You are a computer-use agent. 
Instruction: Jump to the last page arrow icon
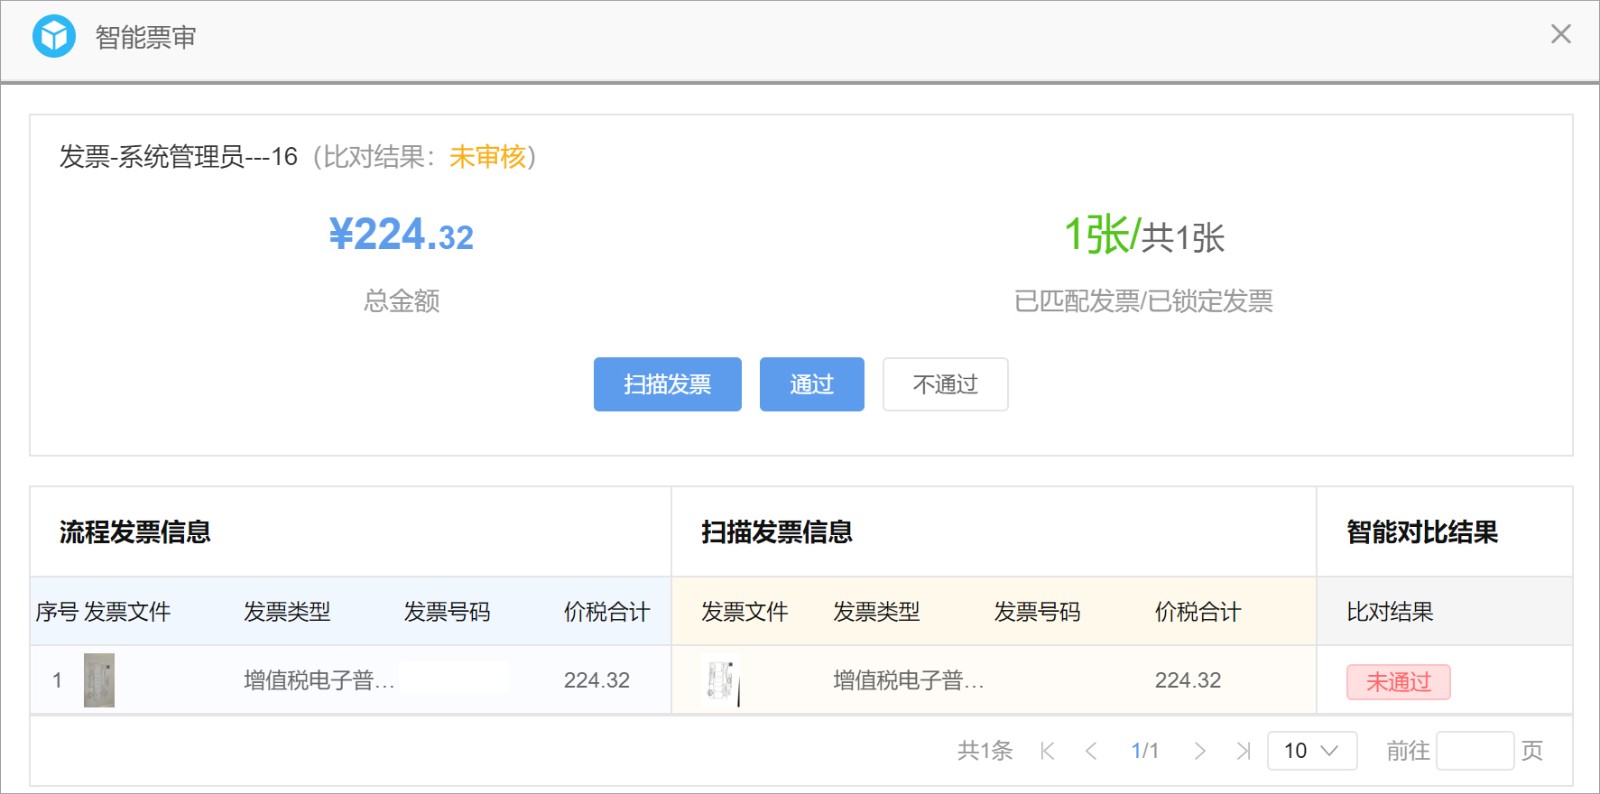[1243, 751]
